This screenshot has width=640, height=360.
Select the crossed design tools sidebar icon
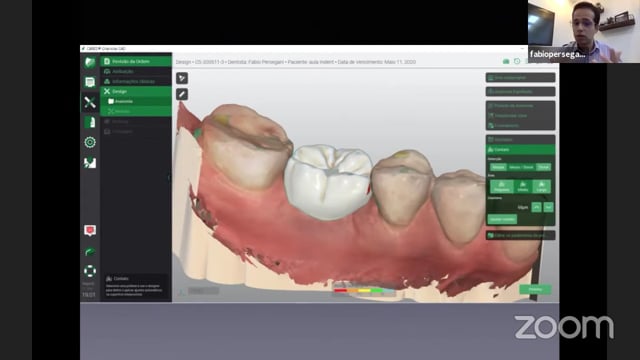(x=90, y=102)
